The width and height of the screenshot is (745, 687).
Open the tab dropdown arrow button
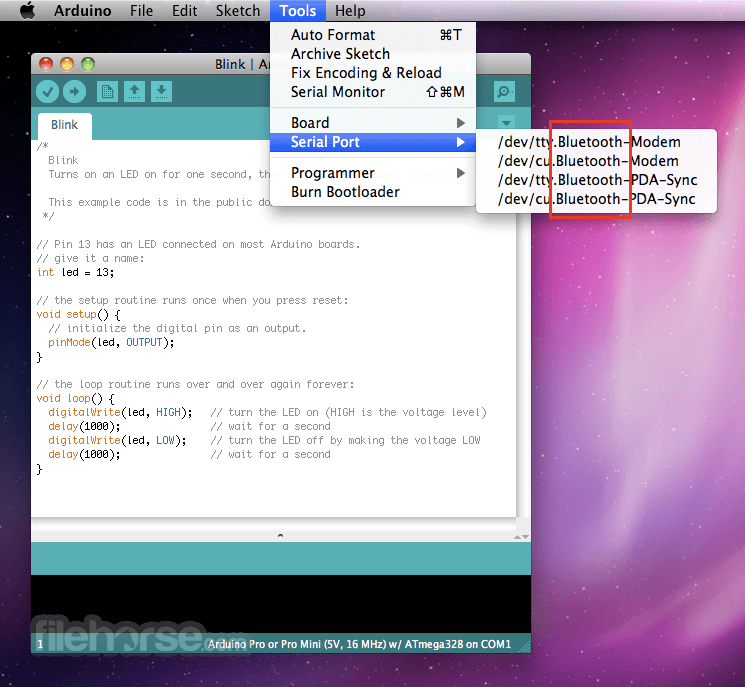506,123
